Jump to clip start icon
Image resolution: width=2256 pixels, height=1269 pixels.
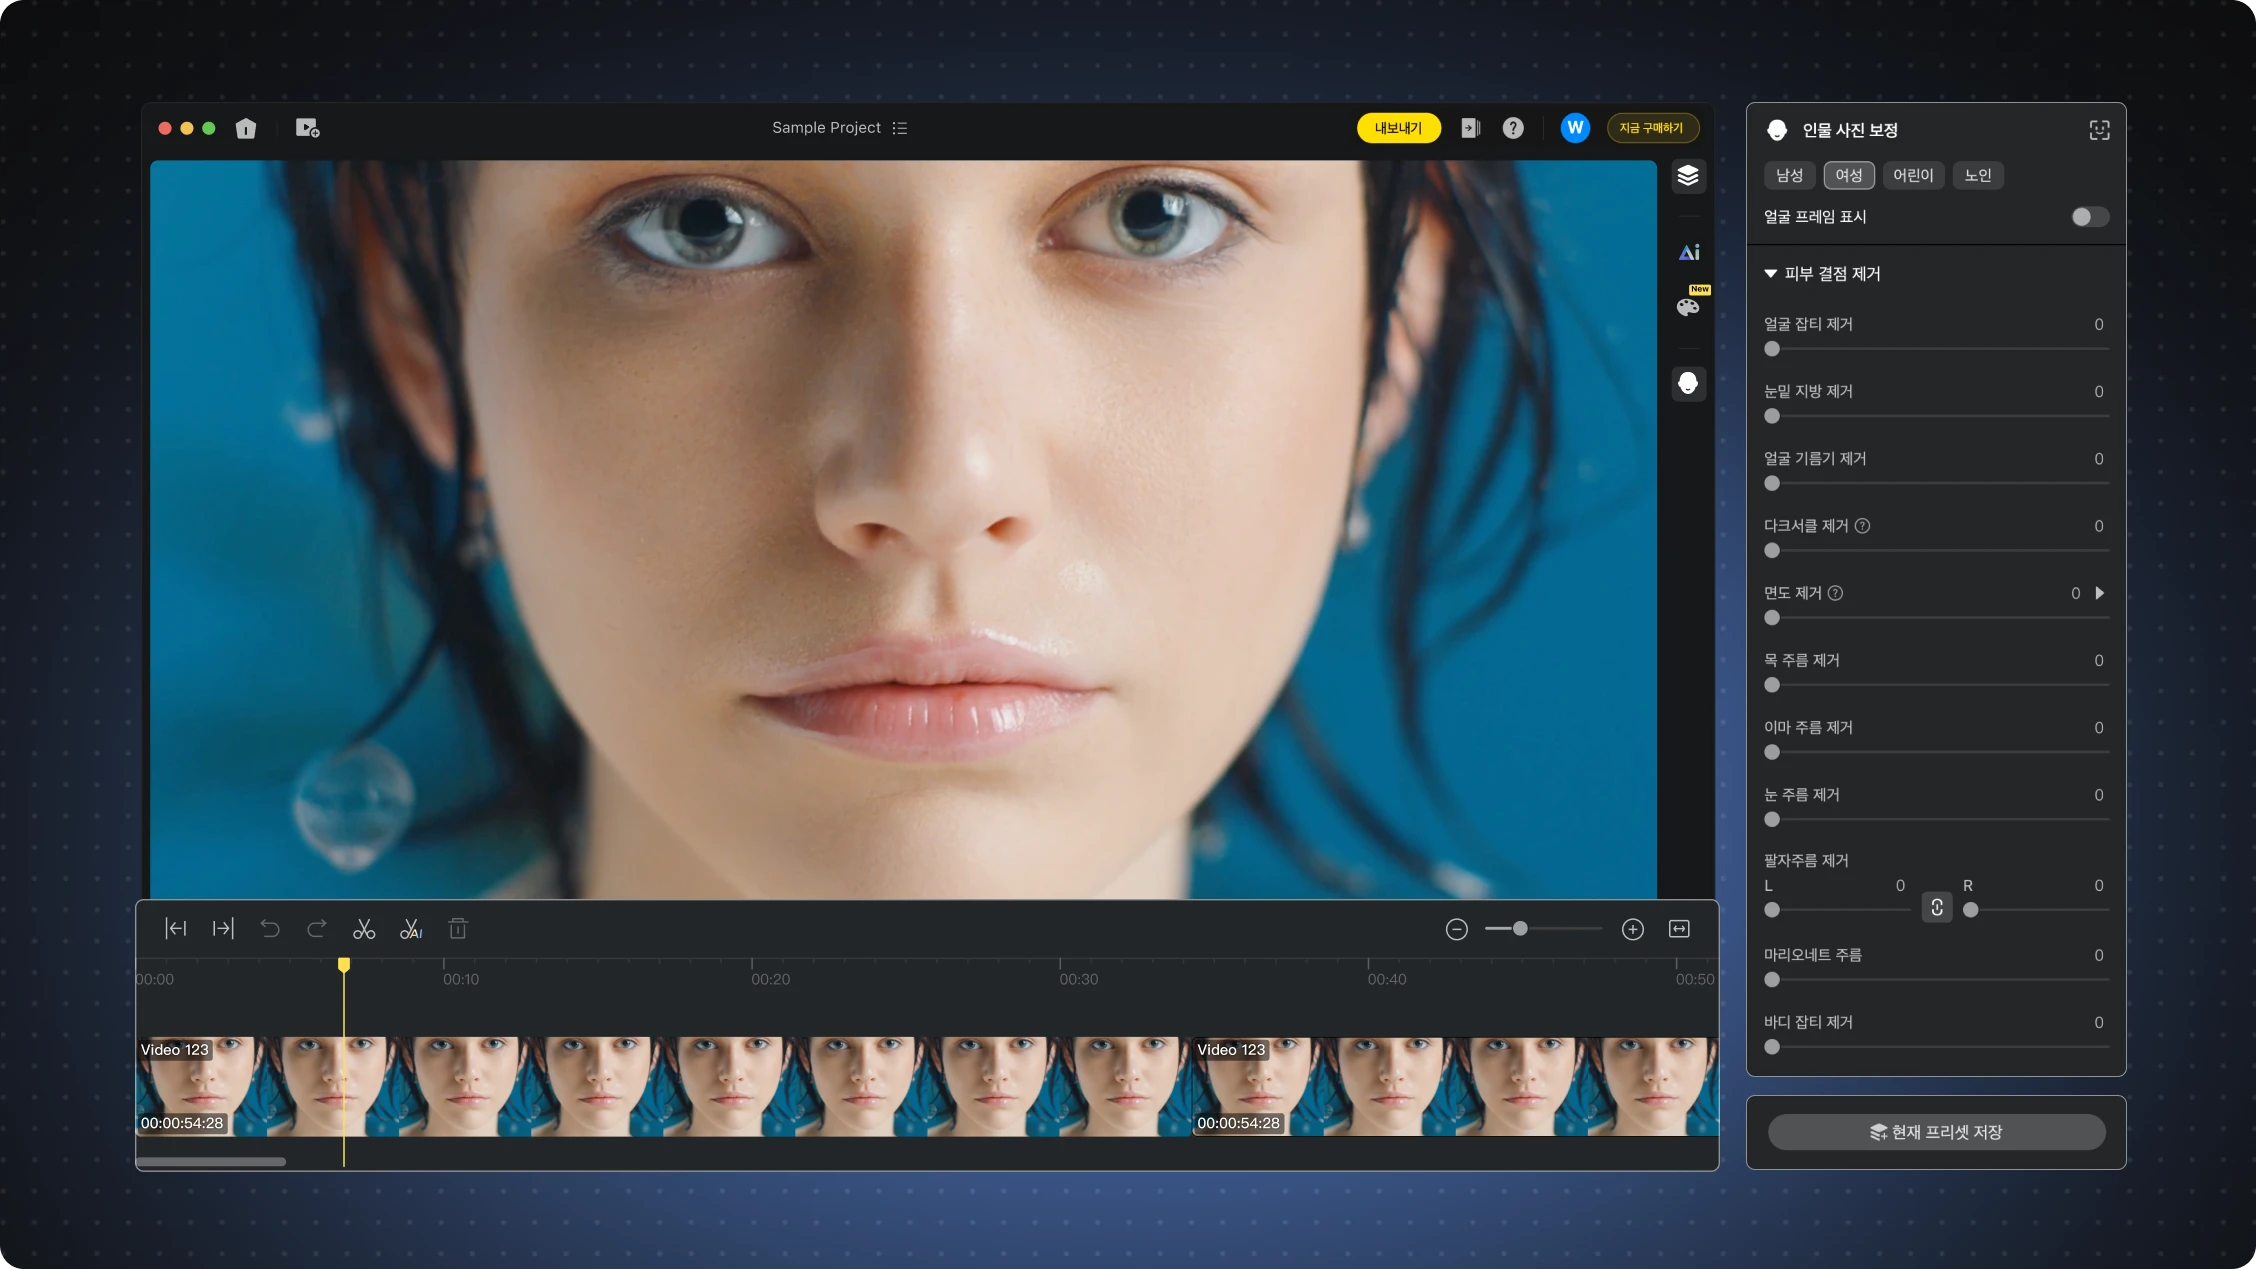(x=175, y=929)
